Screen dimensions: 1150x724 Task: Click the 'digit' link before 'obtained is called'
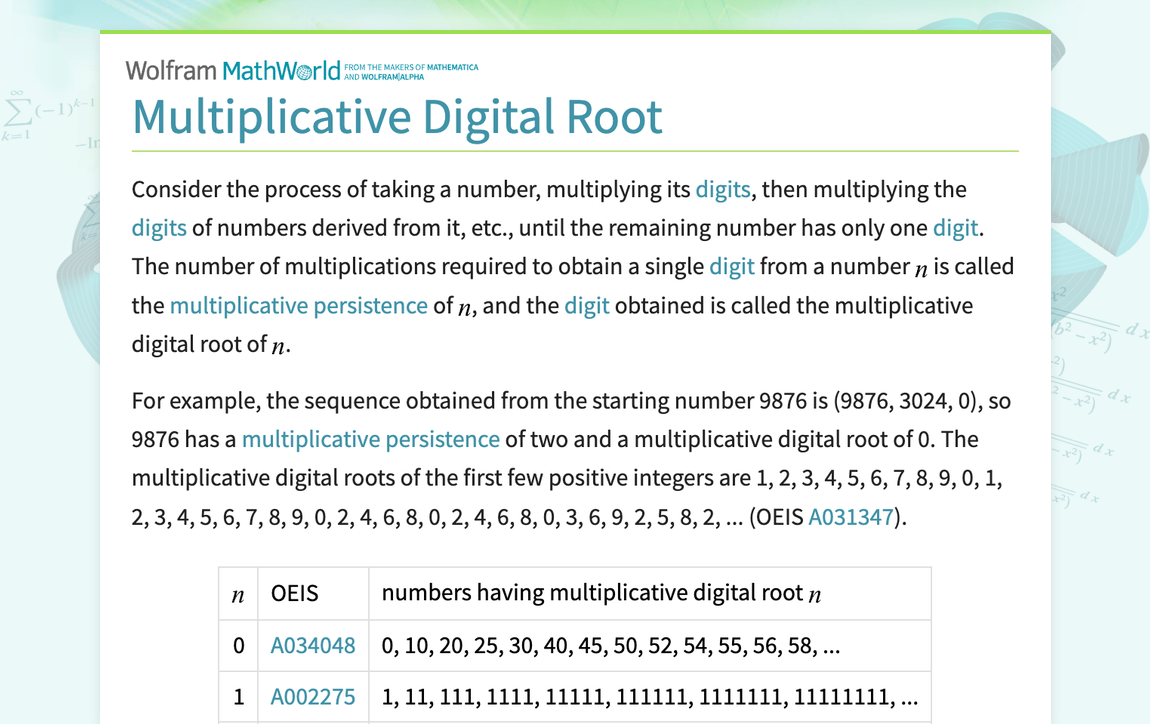pos(587,305)
